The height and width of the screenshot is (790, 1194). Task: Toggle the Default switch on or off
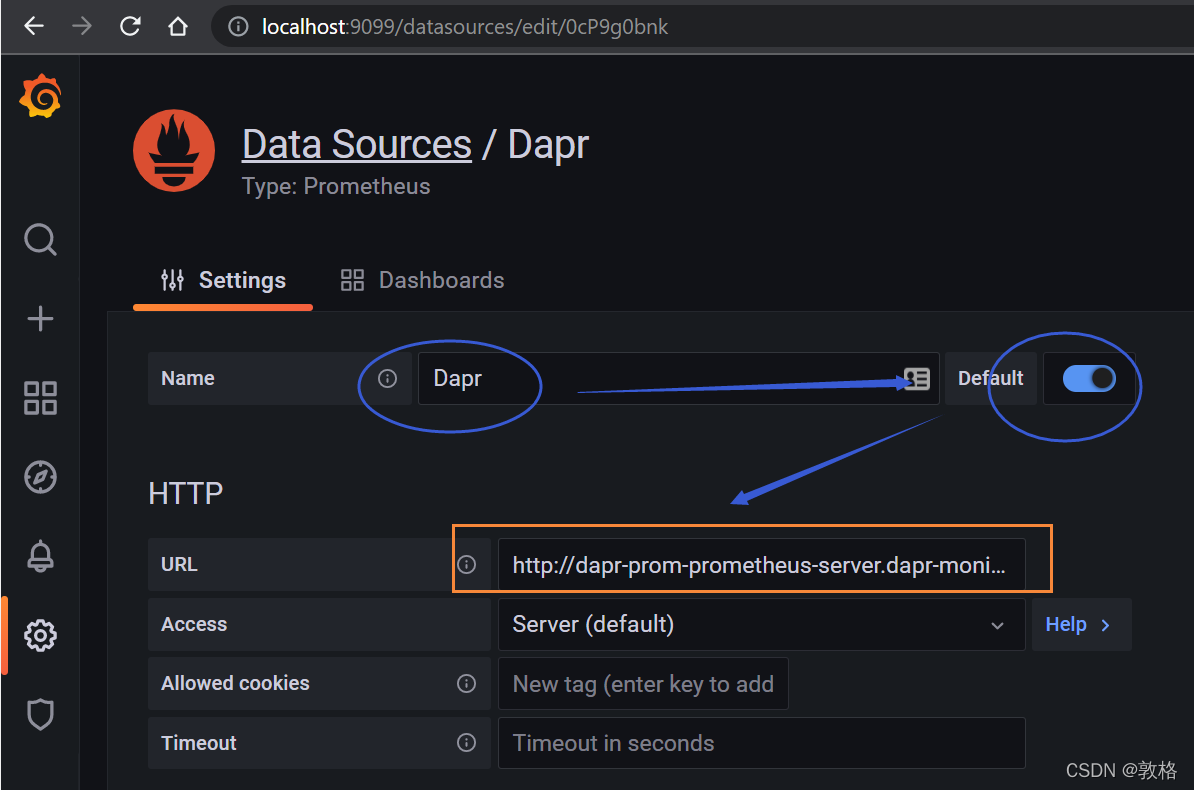pyautogui.click(x=1090, y=378)
